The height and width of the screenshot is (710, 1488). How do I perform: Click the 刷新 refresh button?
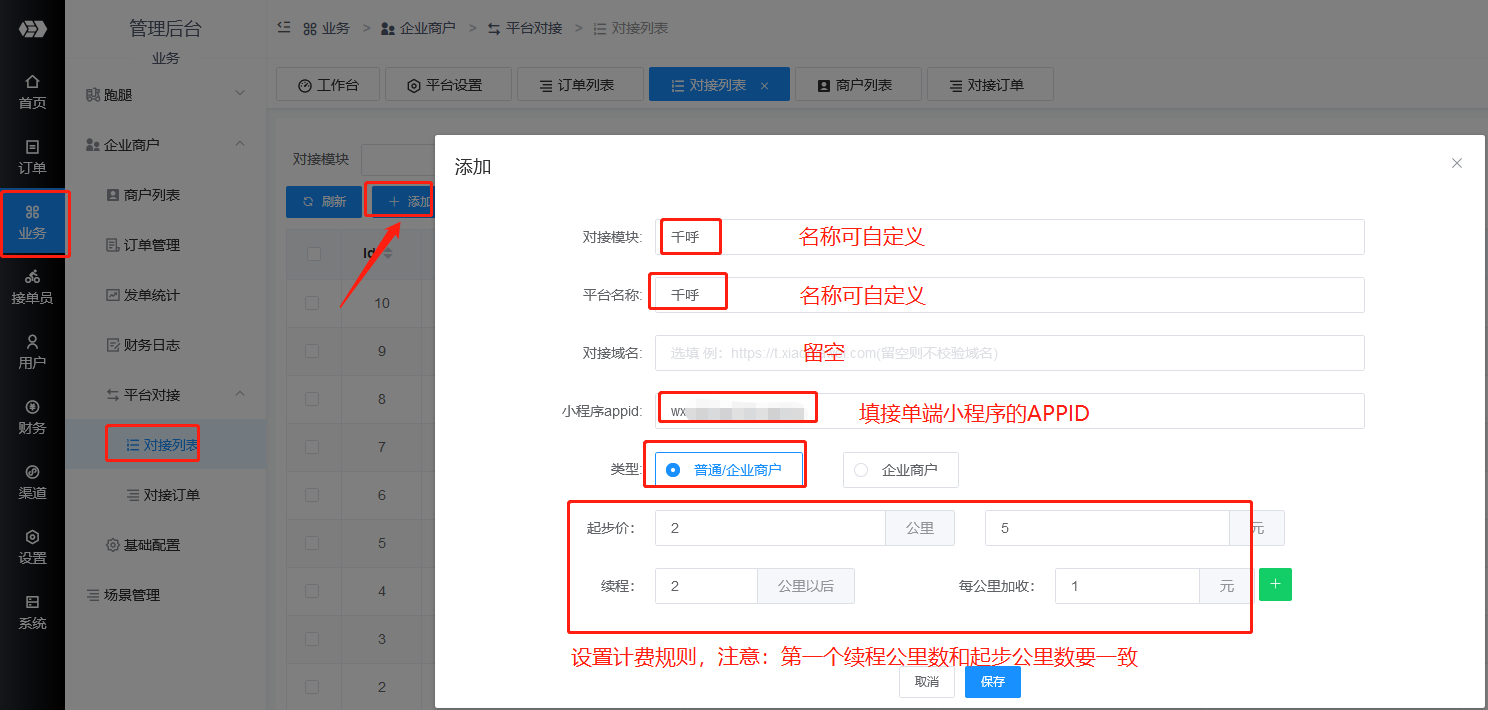pos(324,201)
